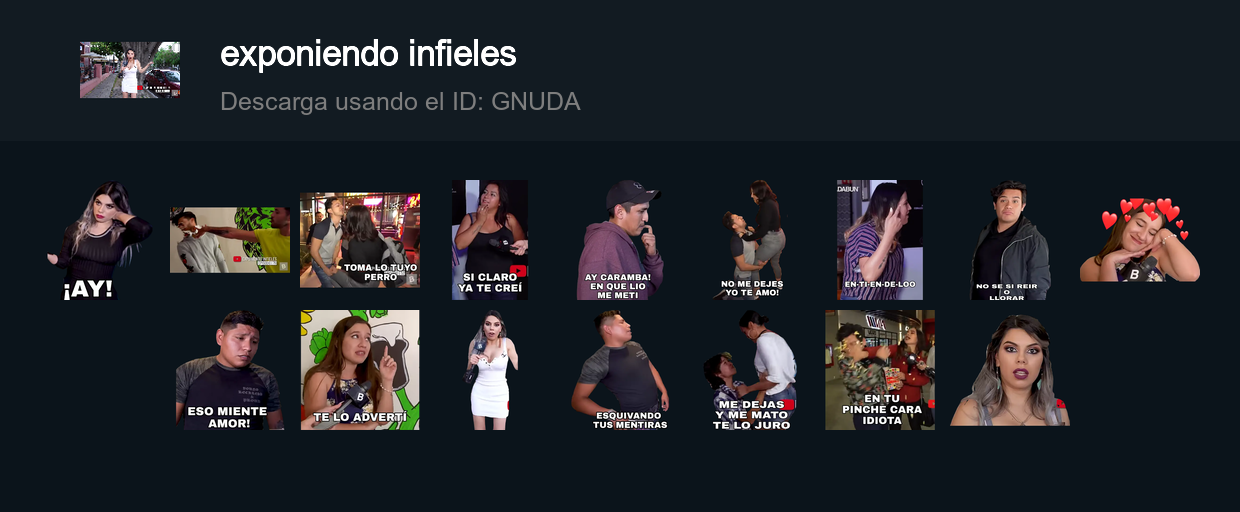This screenshot has height=512, width=1240.
Task: Choose the sticker with red hearts
Action: pos(1140,240)
